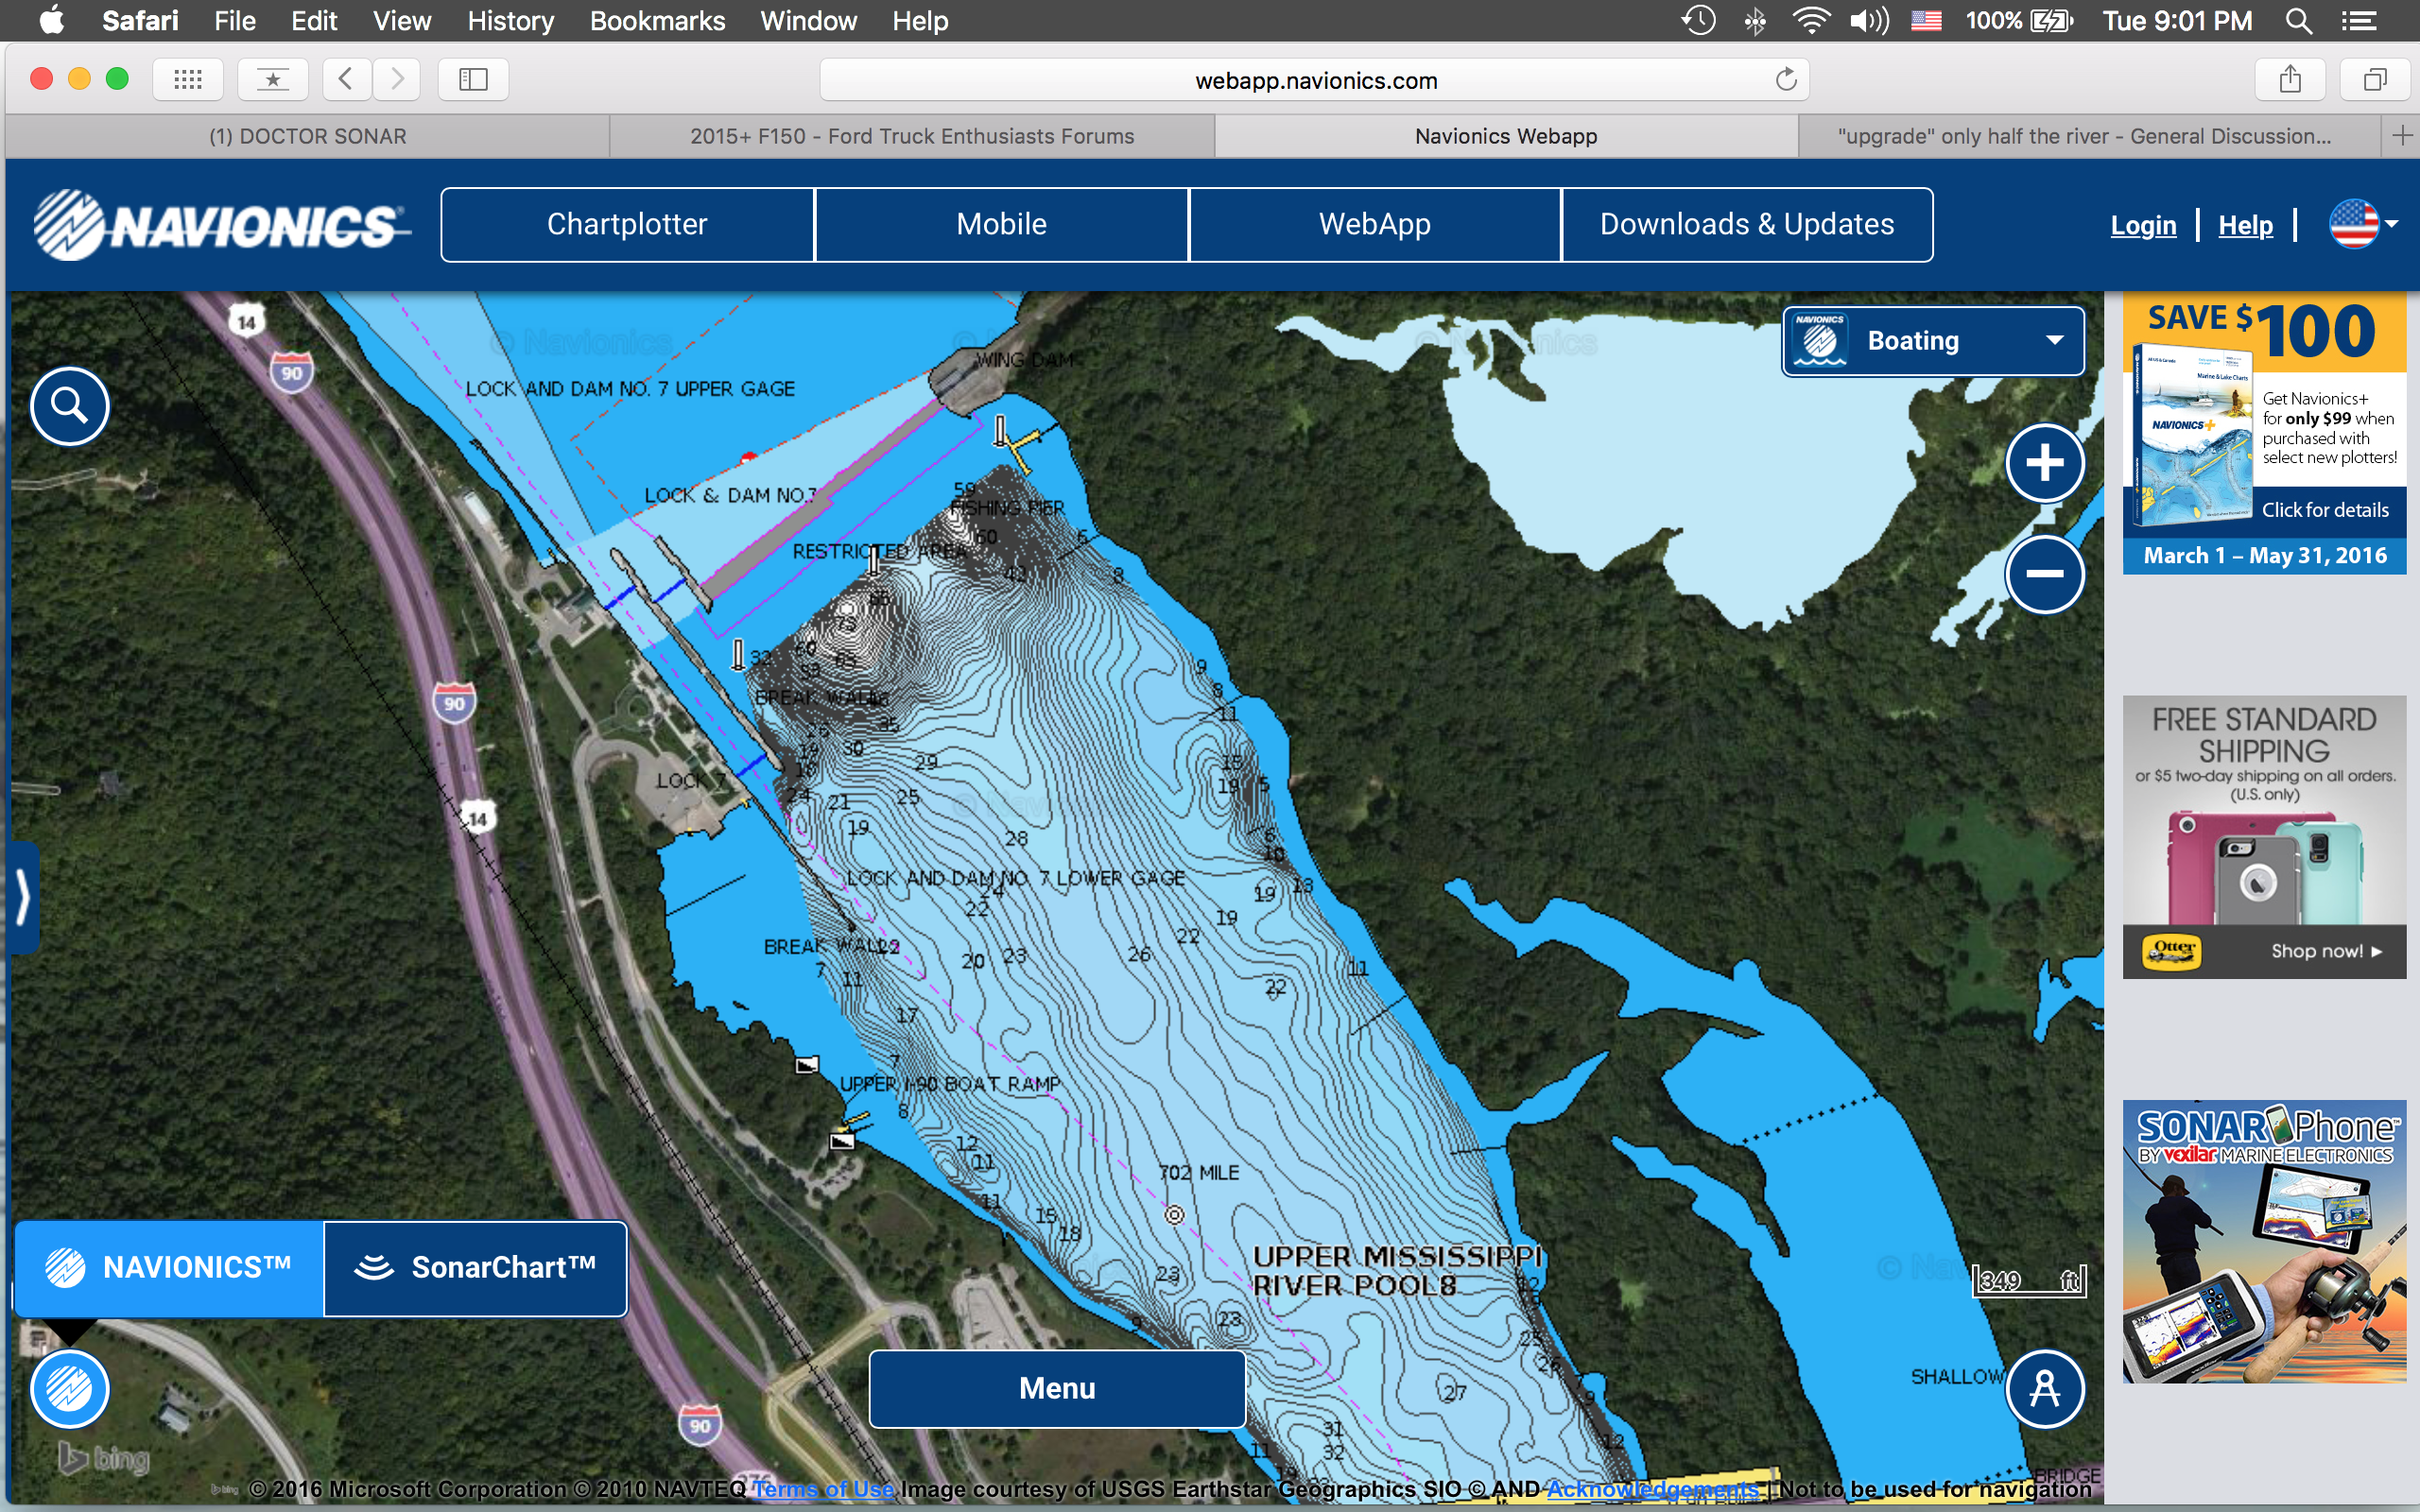Open the Mobile tab

point(1001,224)
